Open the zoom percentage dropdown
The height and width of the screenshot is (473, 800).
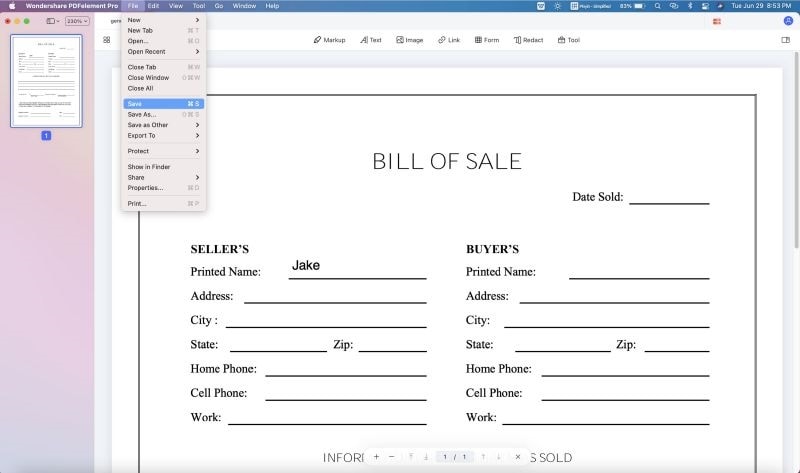pyautogui.click(x=78, y=21)
